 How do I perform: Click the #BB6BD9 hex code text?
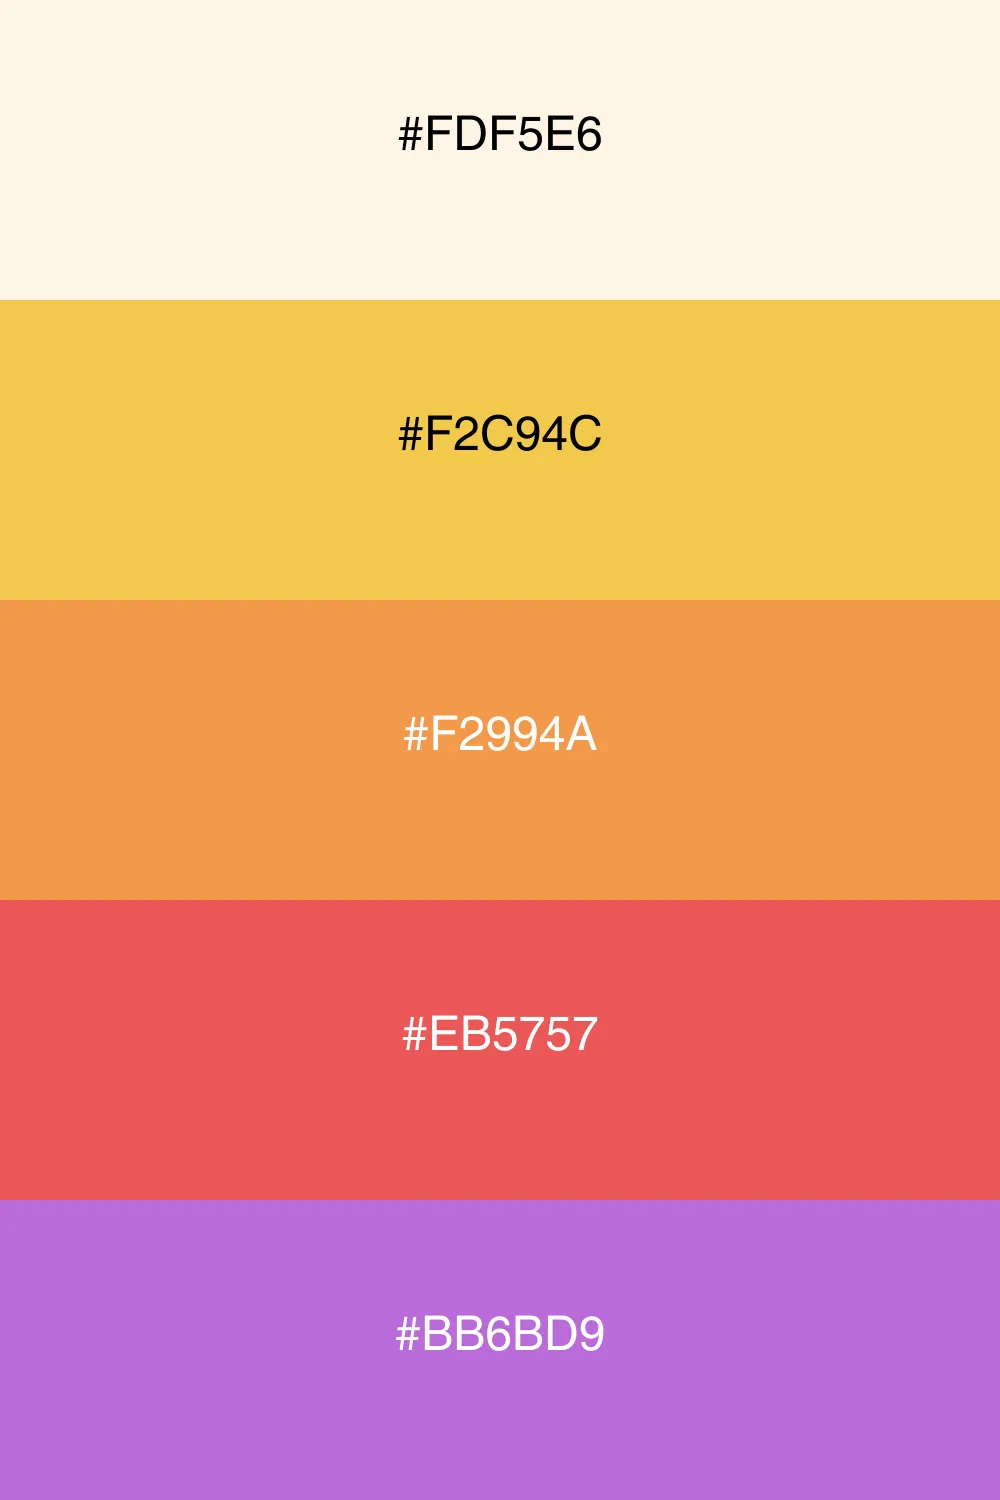point(500,1334)
